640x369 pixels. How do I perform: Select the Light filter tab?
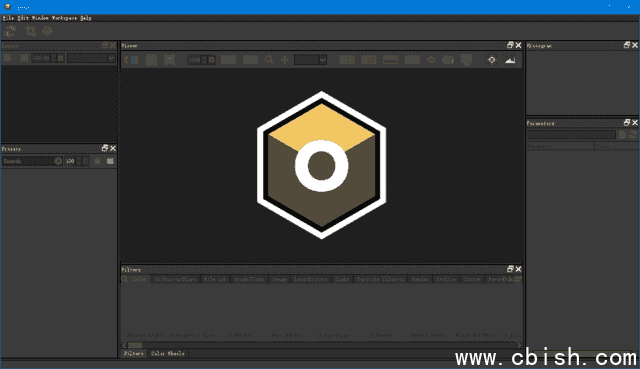tap(342, 279)
